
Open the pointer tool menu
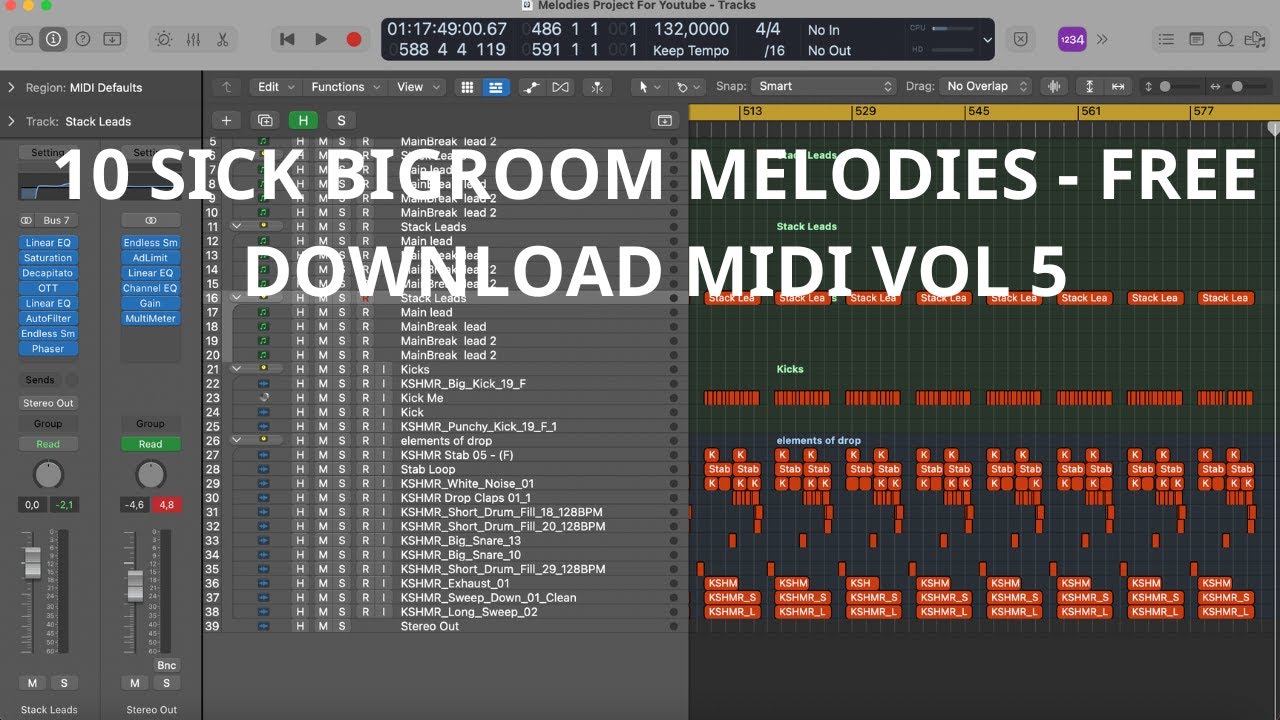(x=650, y=87)
